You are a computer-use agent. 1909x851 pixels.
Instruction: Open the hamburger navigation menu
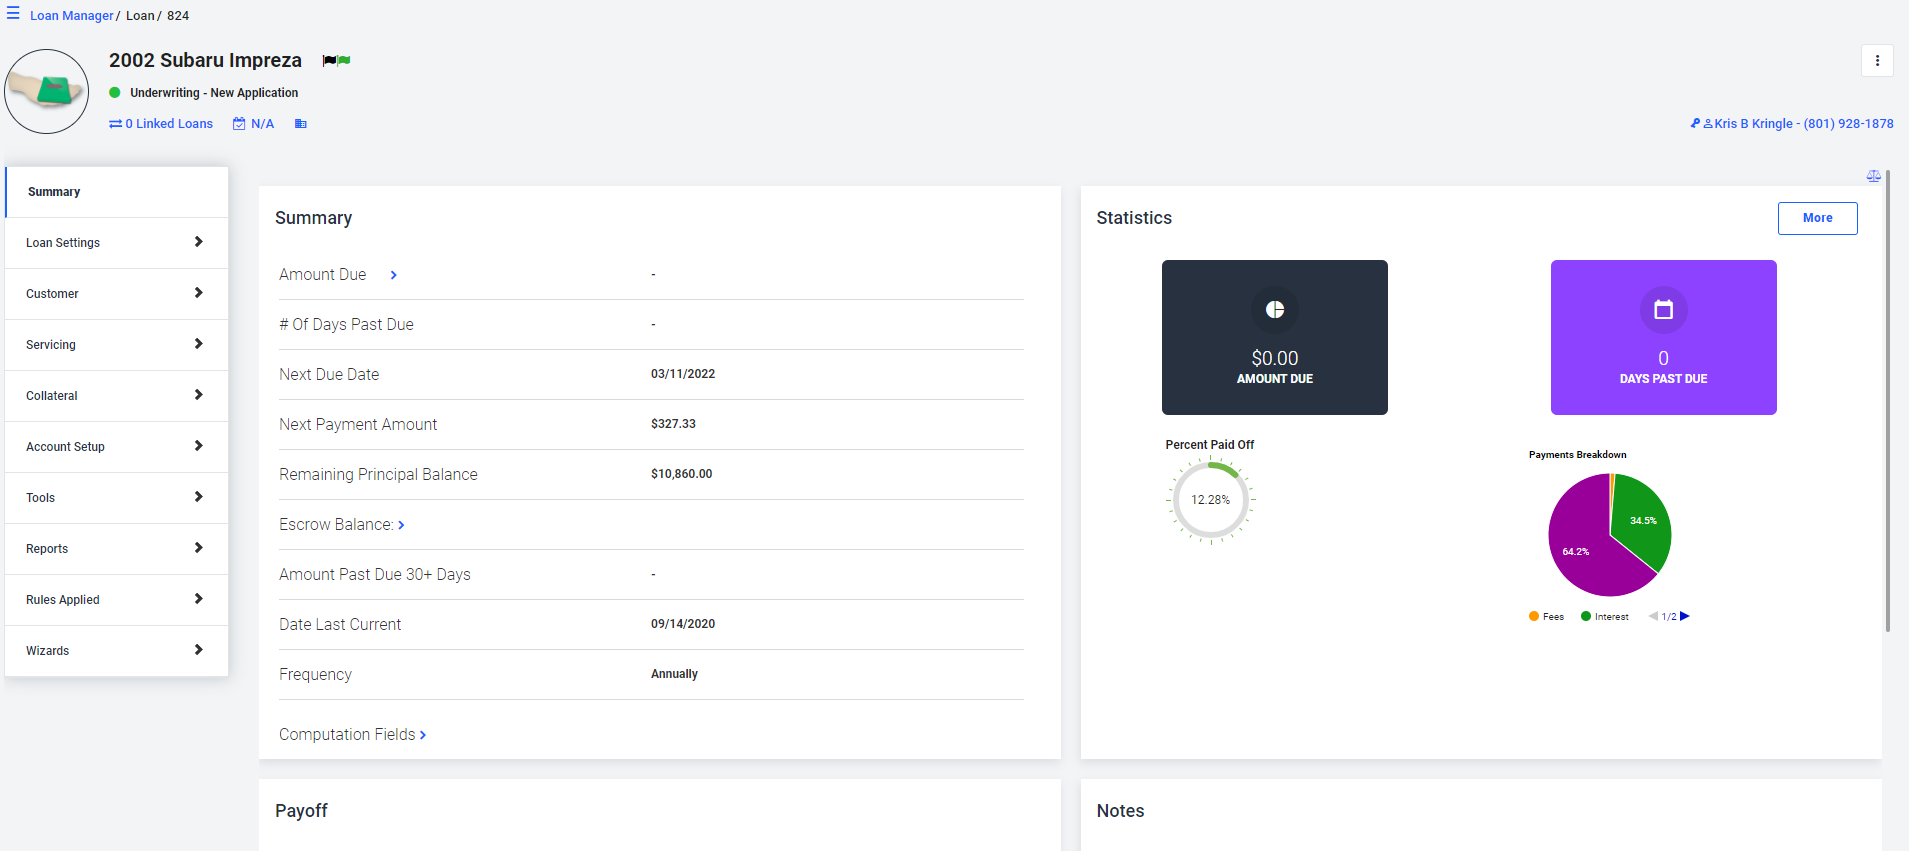point(13,14)
